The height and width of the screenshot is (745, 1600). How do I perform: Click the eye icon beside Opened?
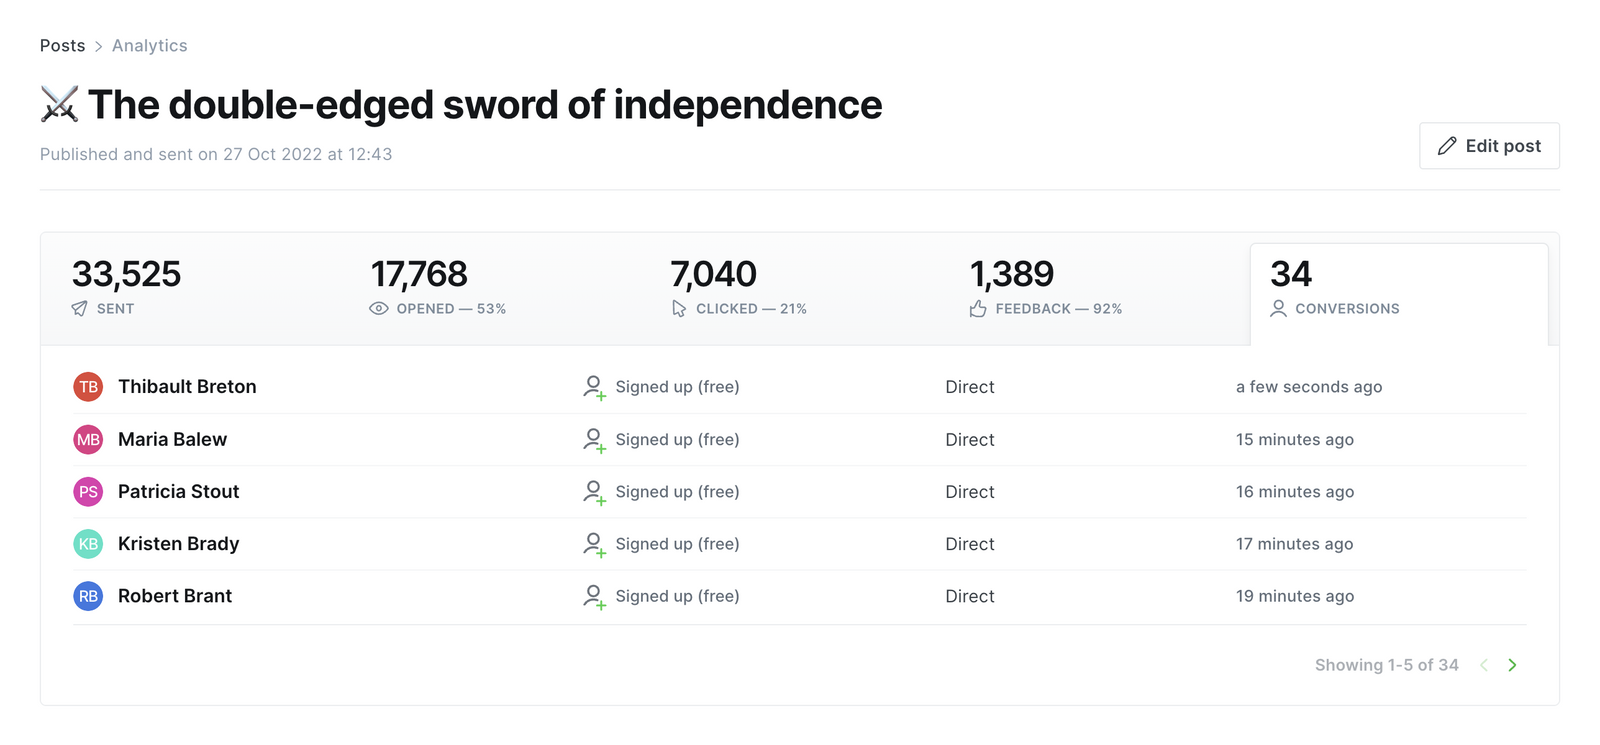379,309
